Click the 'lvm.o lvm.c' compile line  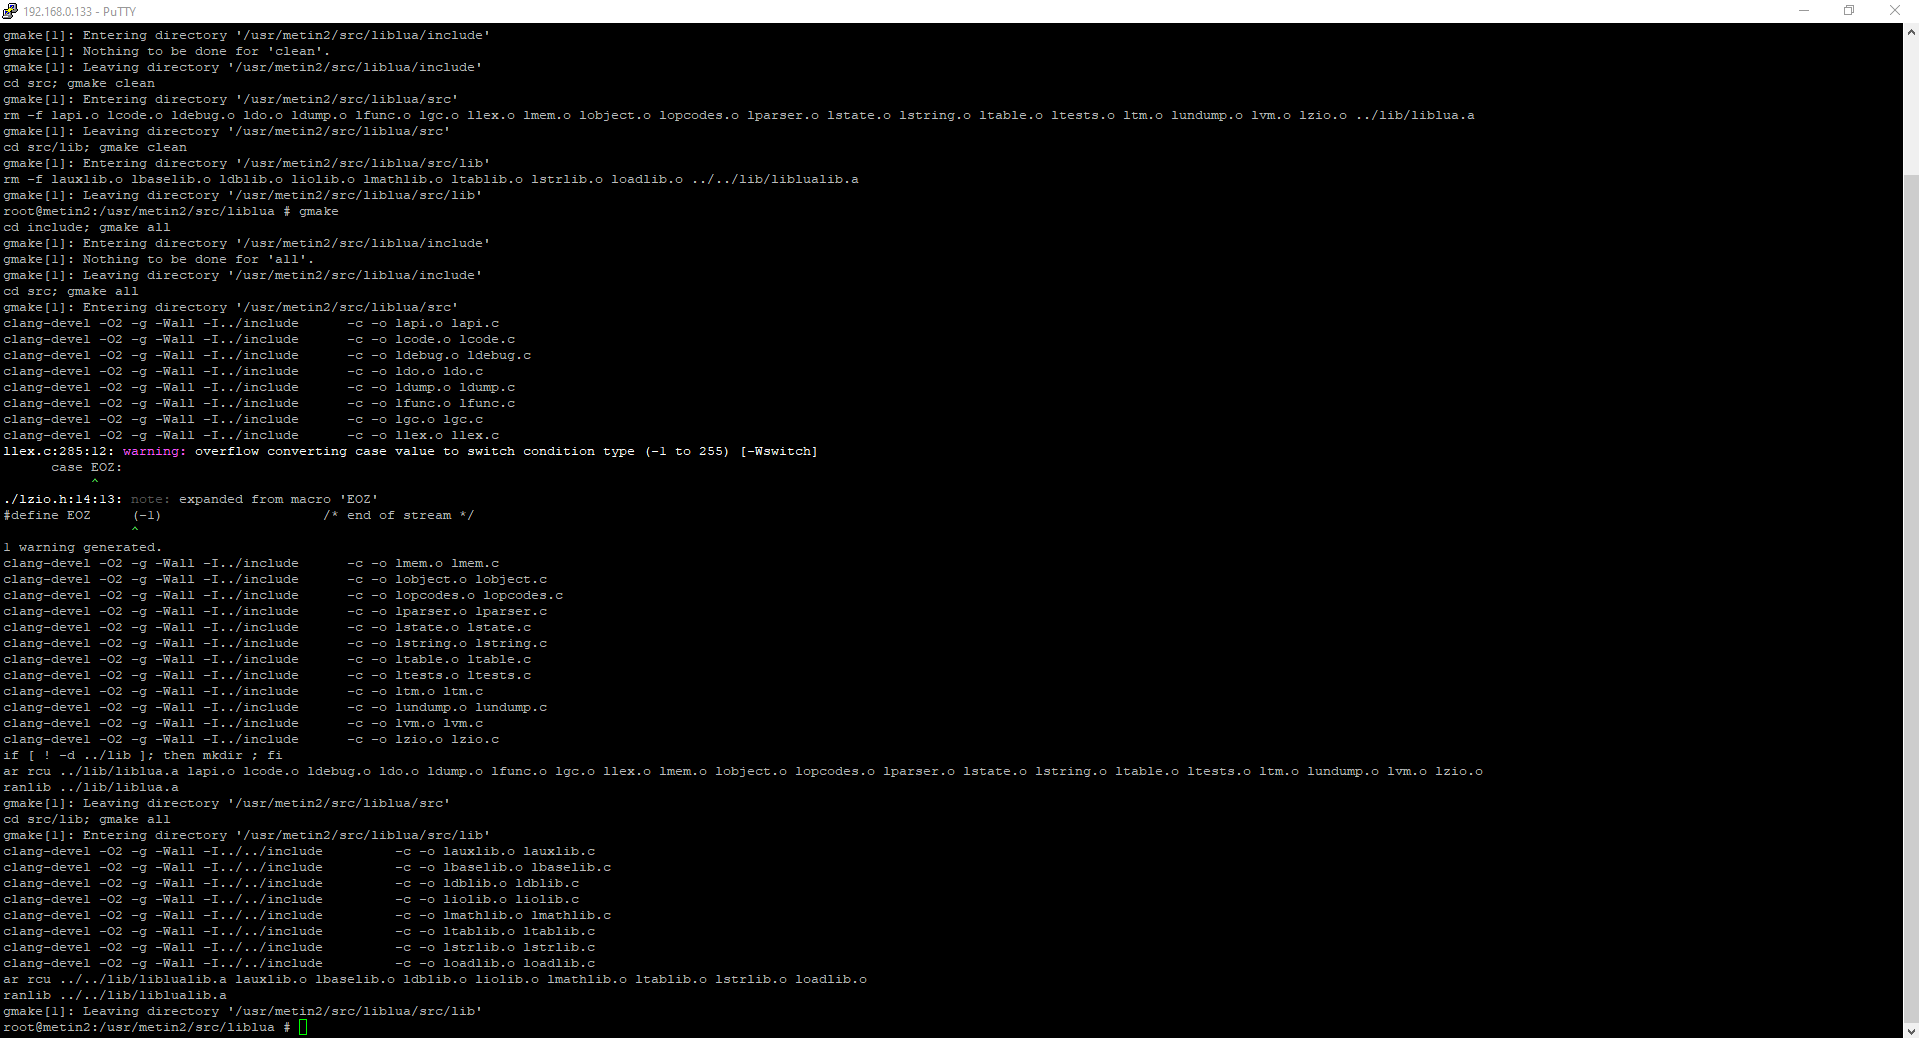click(x=243, y=723)
